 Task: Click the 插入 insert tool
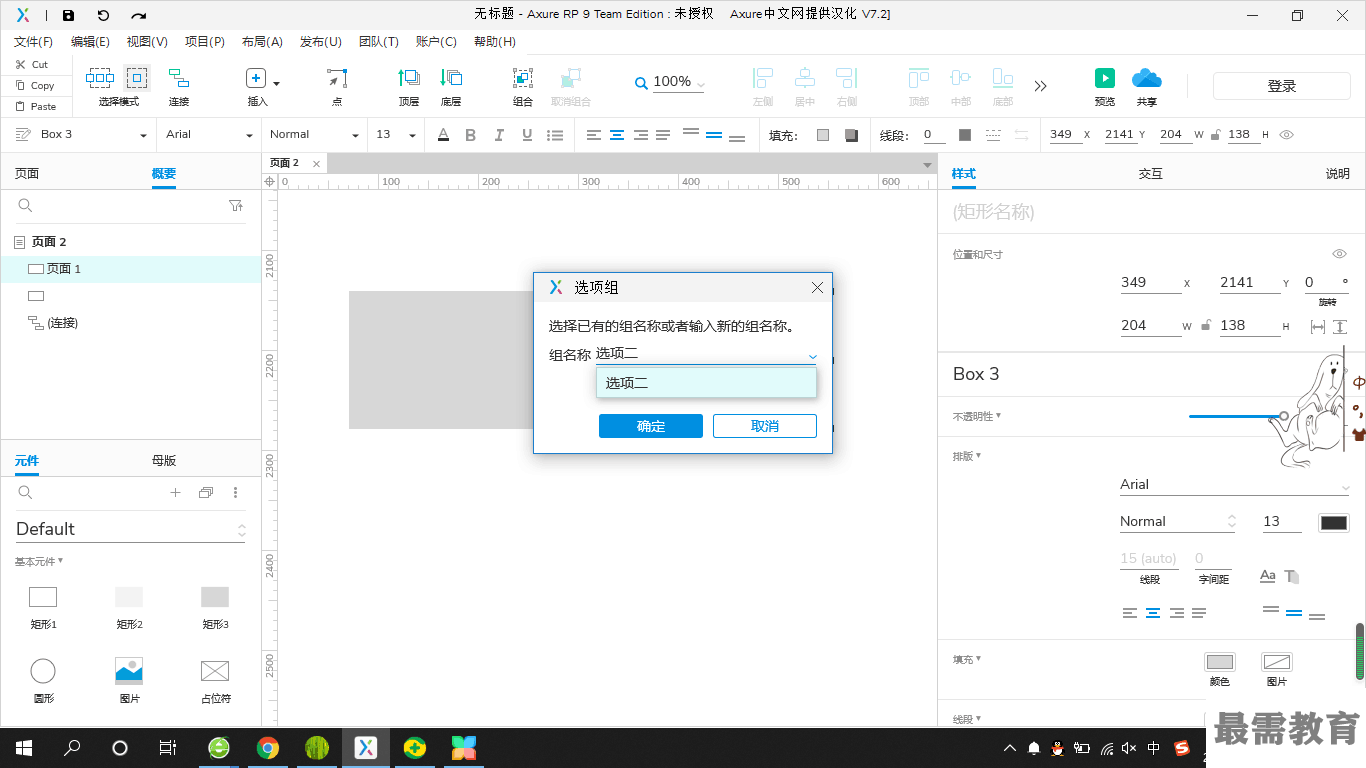click(258, 87)
